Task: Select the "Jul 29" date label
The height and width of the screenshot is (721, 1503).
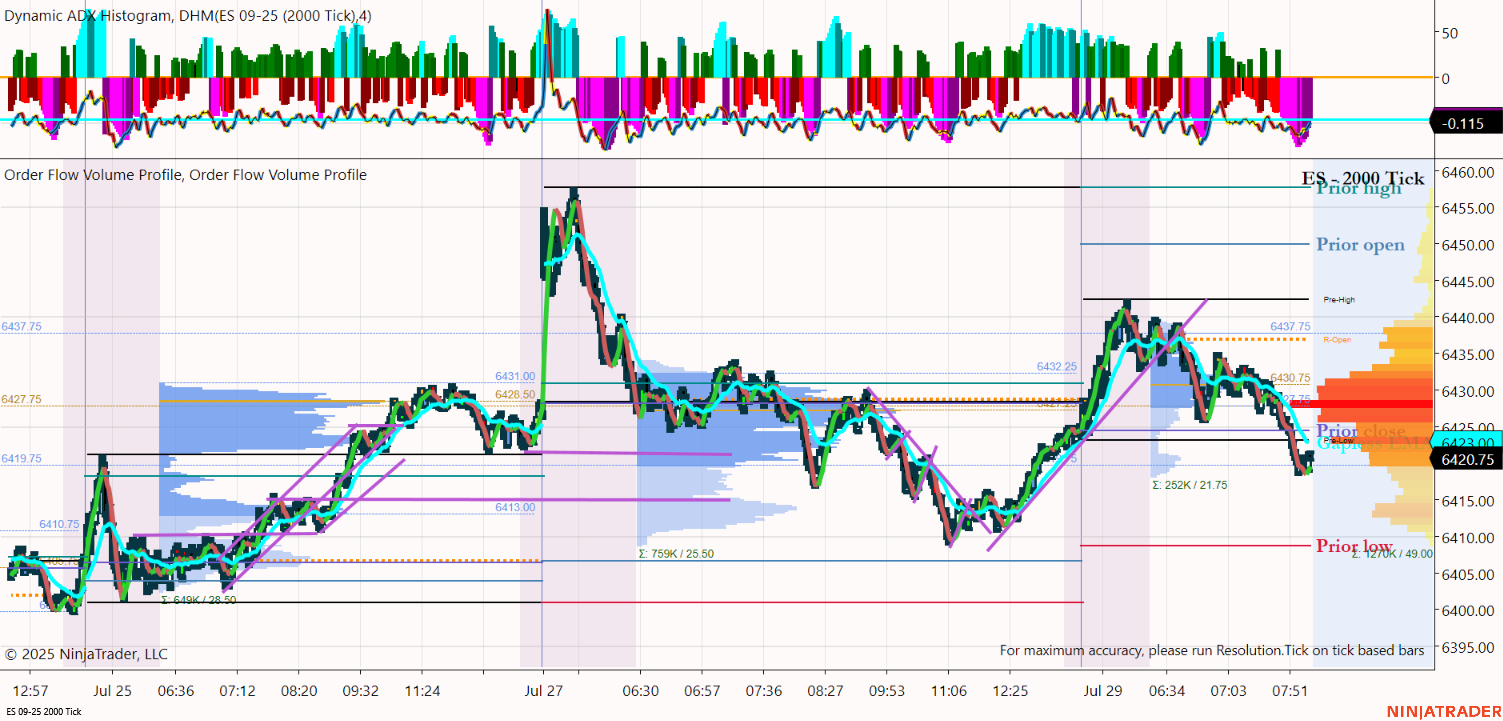Action: pyautogui.click(x=1104, y=691)
